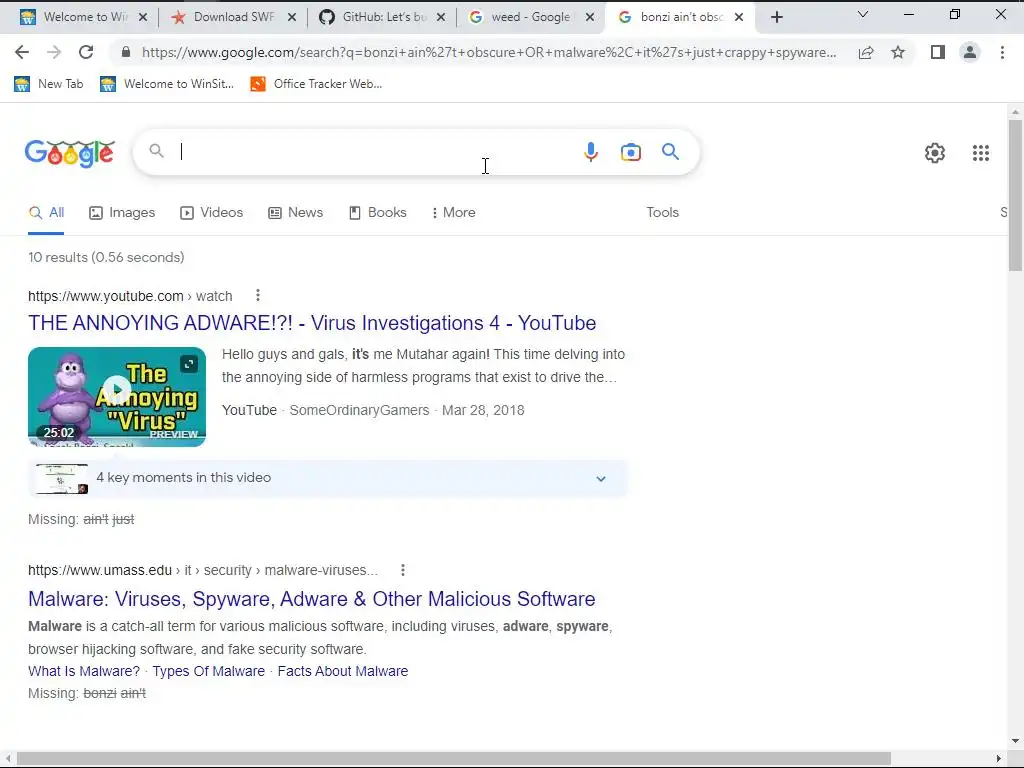Reload the current page
This screenshot has width=1024, height=768.
pyautogui.click(x=86, y=52)
